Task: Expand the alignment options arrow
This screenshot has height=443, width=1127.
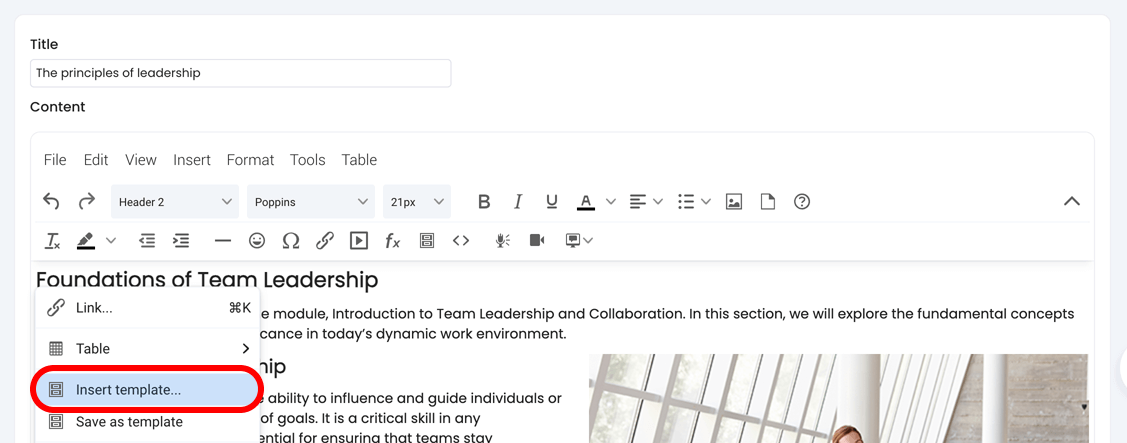Action: 658,202
